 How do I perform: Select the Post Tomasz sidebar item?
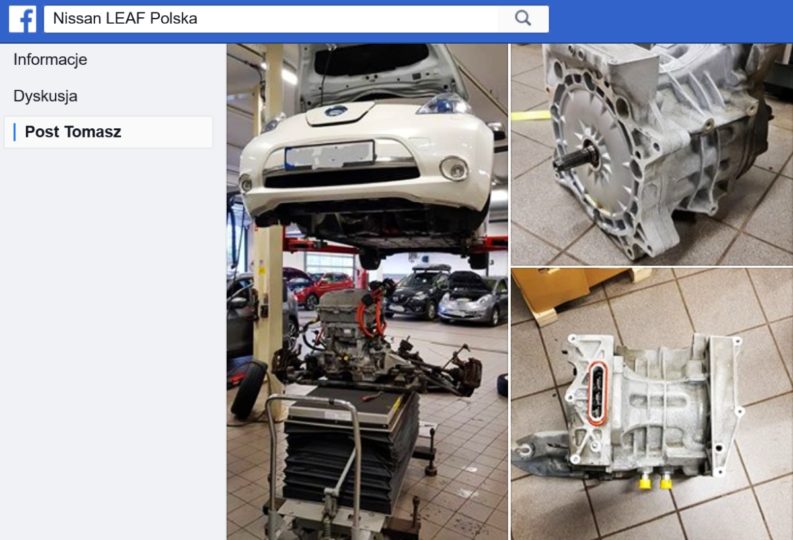click(108, 132)
